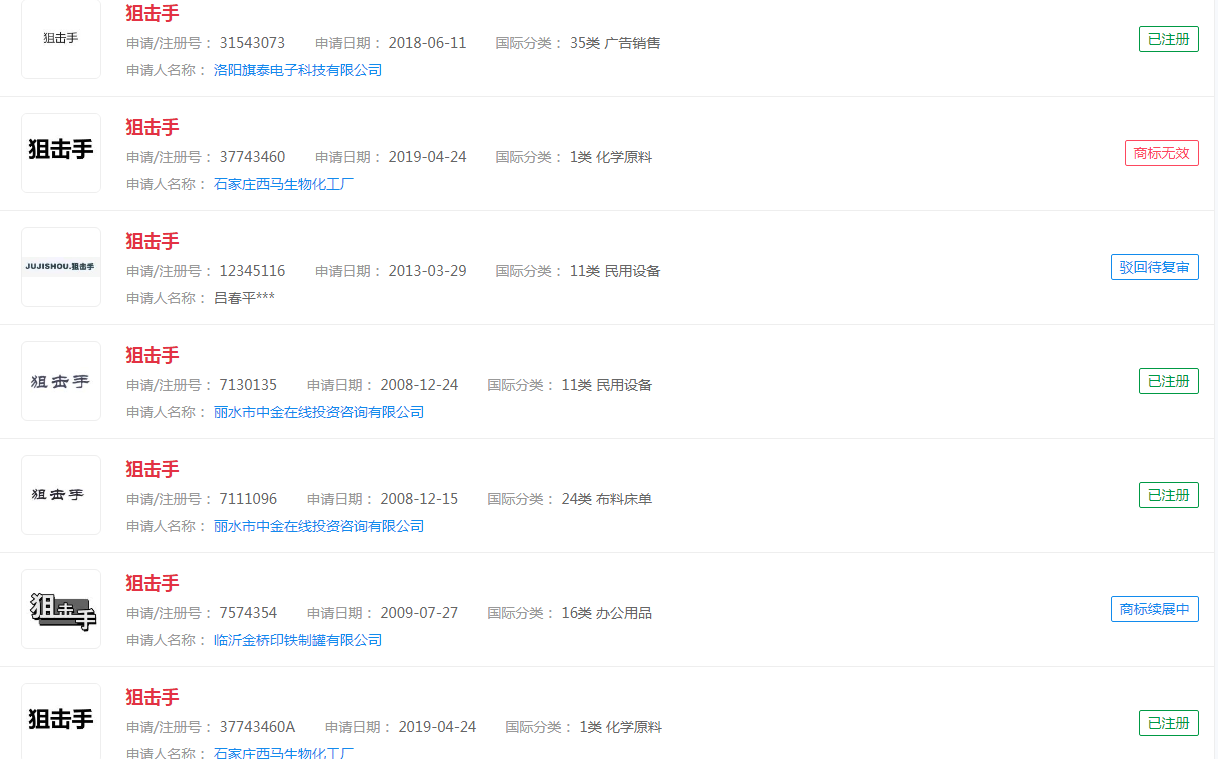Click the 驳回待复审 status badge
Image resolution: width=1218 pixels, height=759 pixels.
pyautogui.click(x=1154, y=267)
